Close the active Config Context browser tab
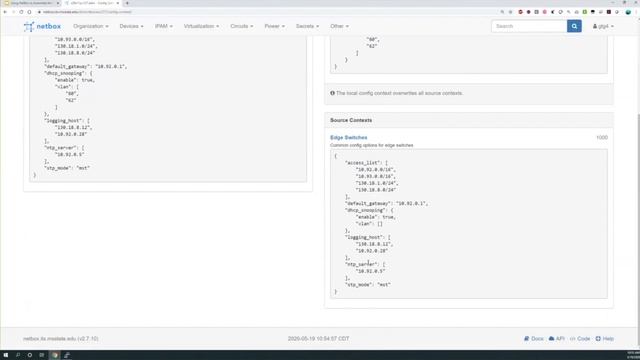Screen dimensions: 640x360 pyautogui.click(x=118, y=3)
